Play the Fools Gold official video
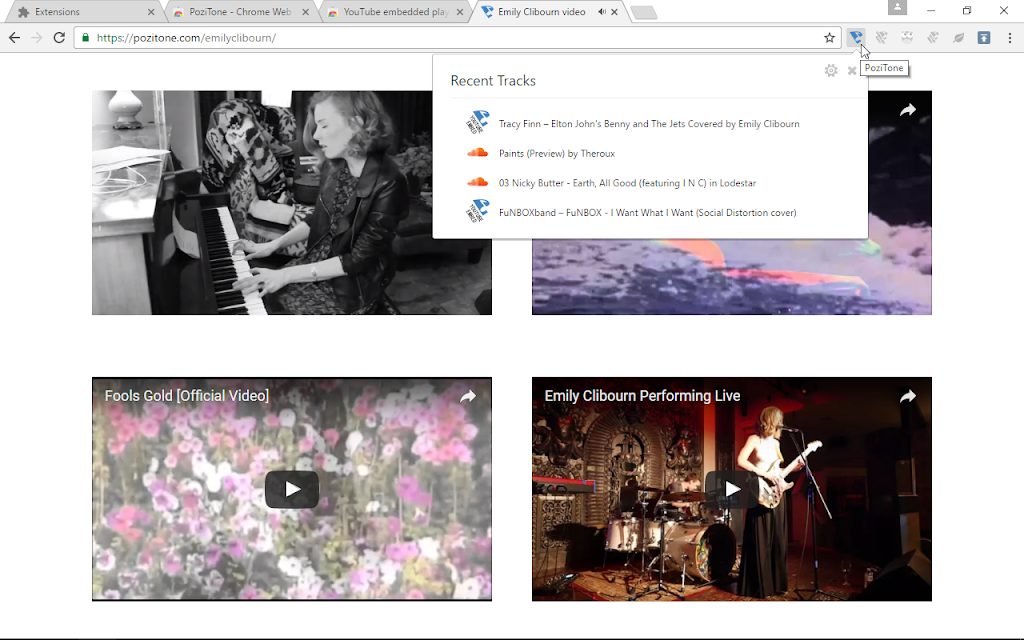The height and width of the screenshot is (640, 1024). pyautogui.click(x=292, y=489)
